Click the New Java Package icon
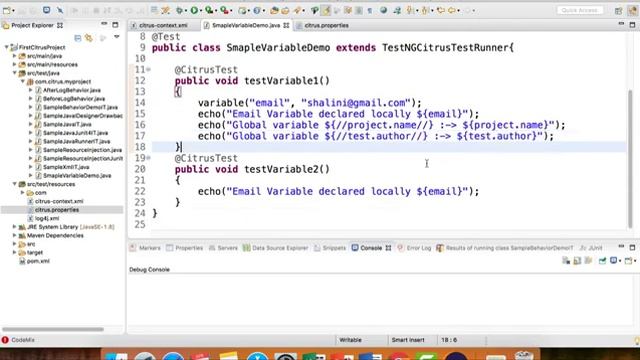The image size is (640, 360). [x=242, y=11]
